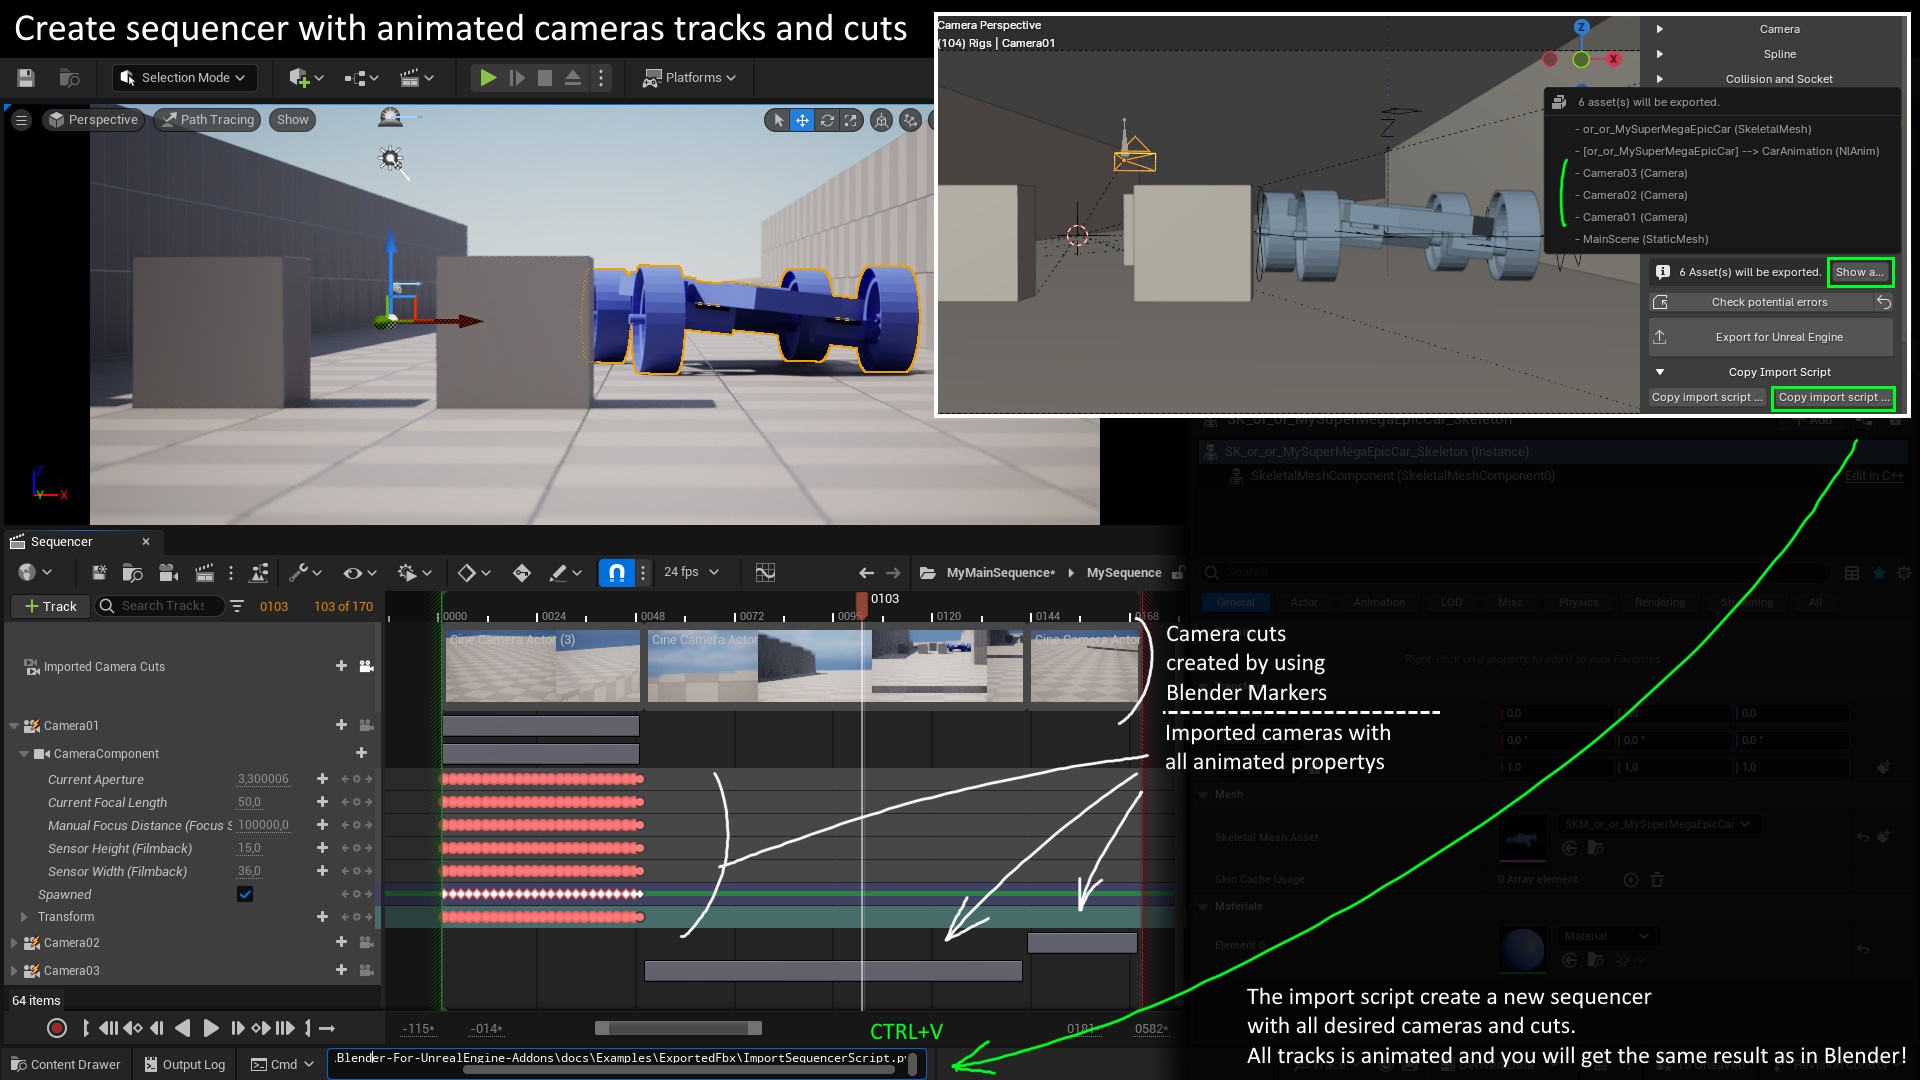Viewport: 1920px width, 1080px height.
Task: Enable the snapping magnet in Sequencer
Action: (617, 572)
